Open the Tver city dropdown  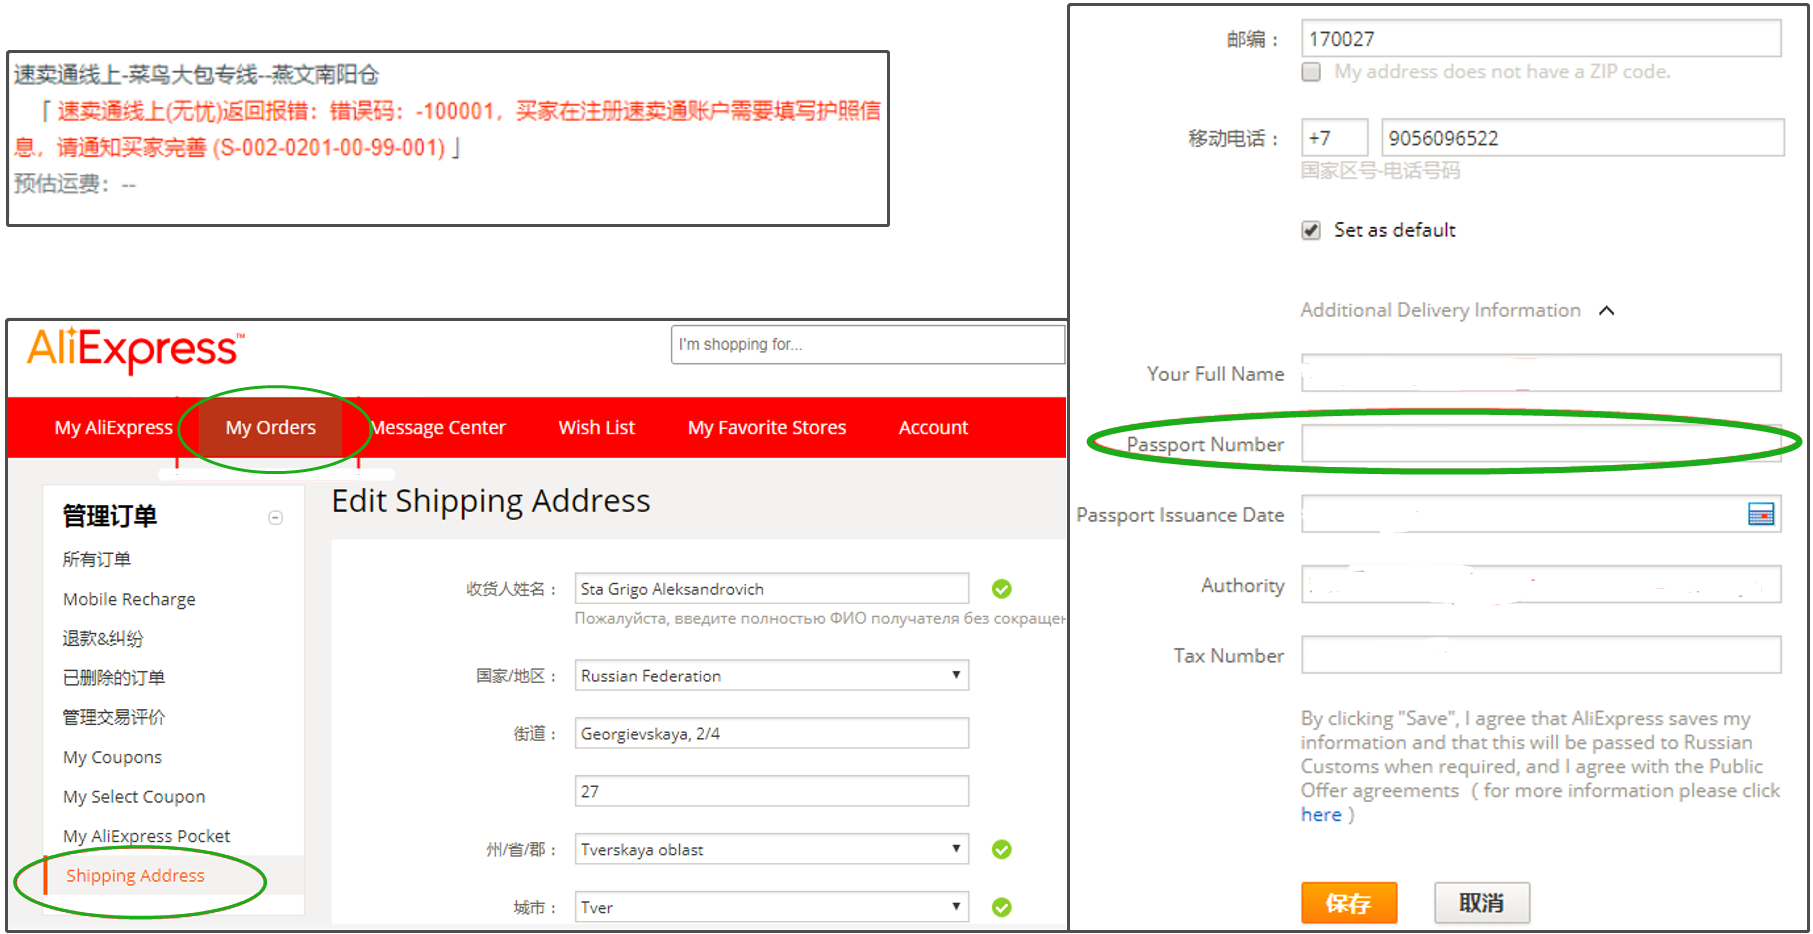coord(955,906)
